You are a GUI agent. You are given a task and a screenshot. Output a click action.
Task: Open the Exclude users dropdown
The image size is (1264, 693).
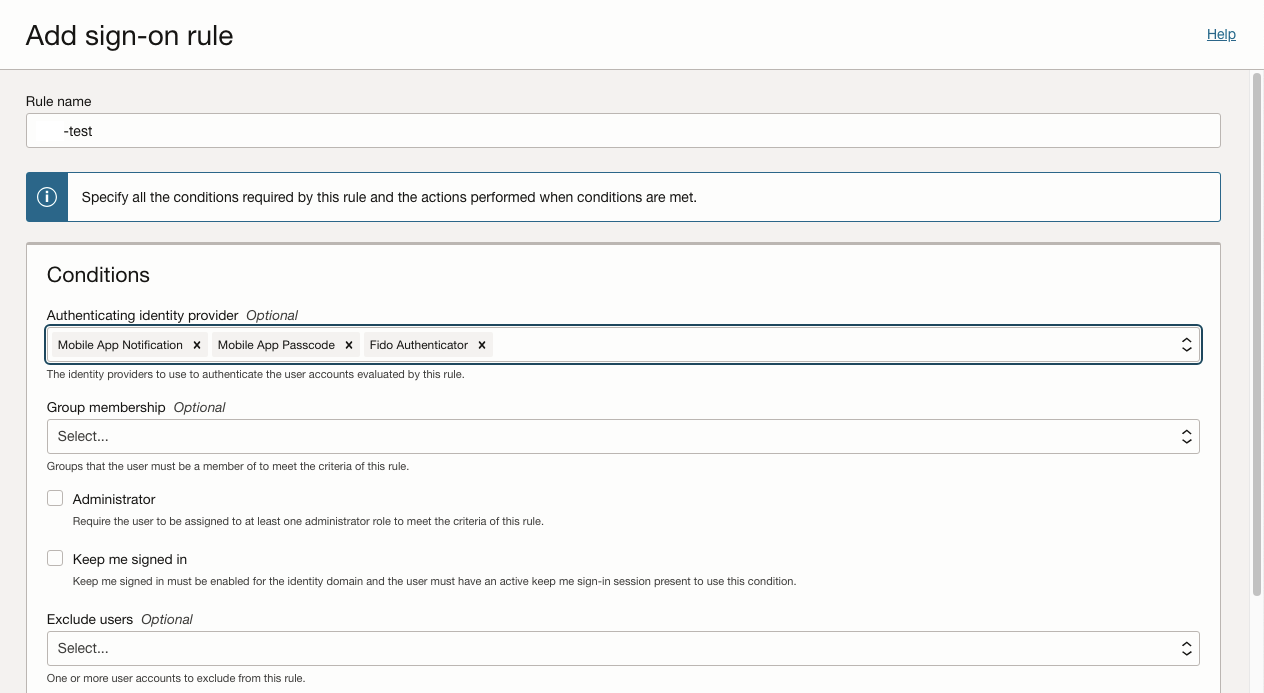[x=622, y=648]
